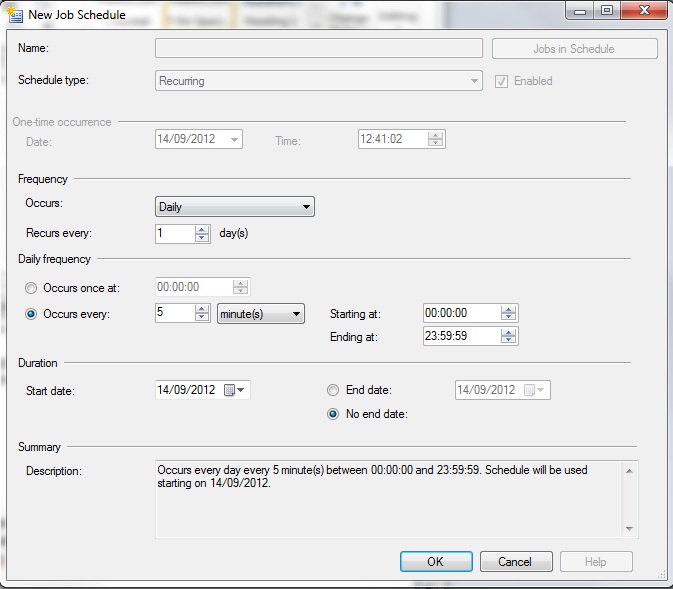Increase the Recur every days value
This screenshot has height=589, width=673.
point(202,229)
